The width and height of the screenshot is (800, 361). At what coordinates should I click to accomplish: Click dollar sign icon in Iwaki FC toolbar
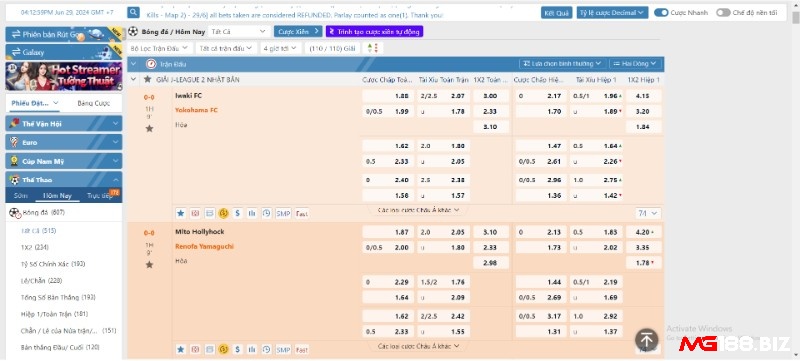coord(237,213)
